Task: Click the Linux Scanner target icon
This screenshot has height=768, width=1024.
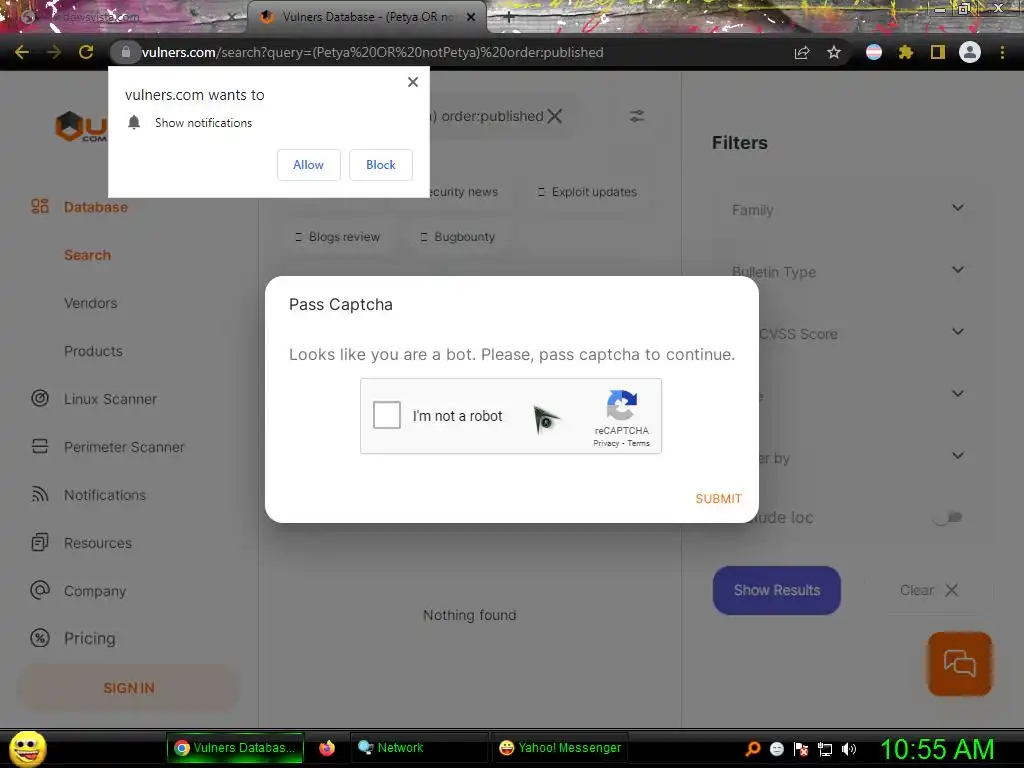Action: pyautogui.click(x=40, y=398)
